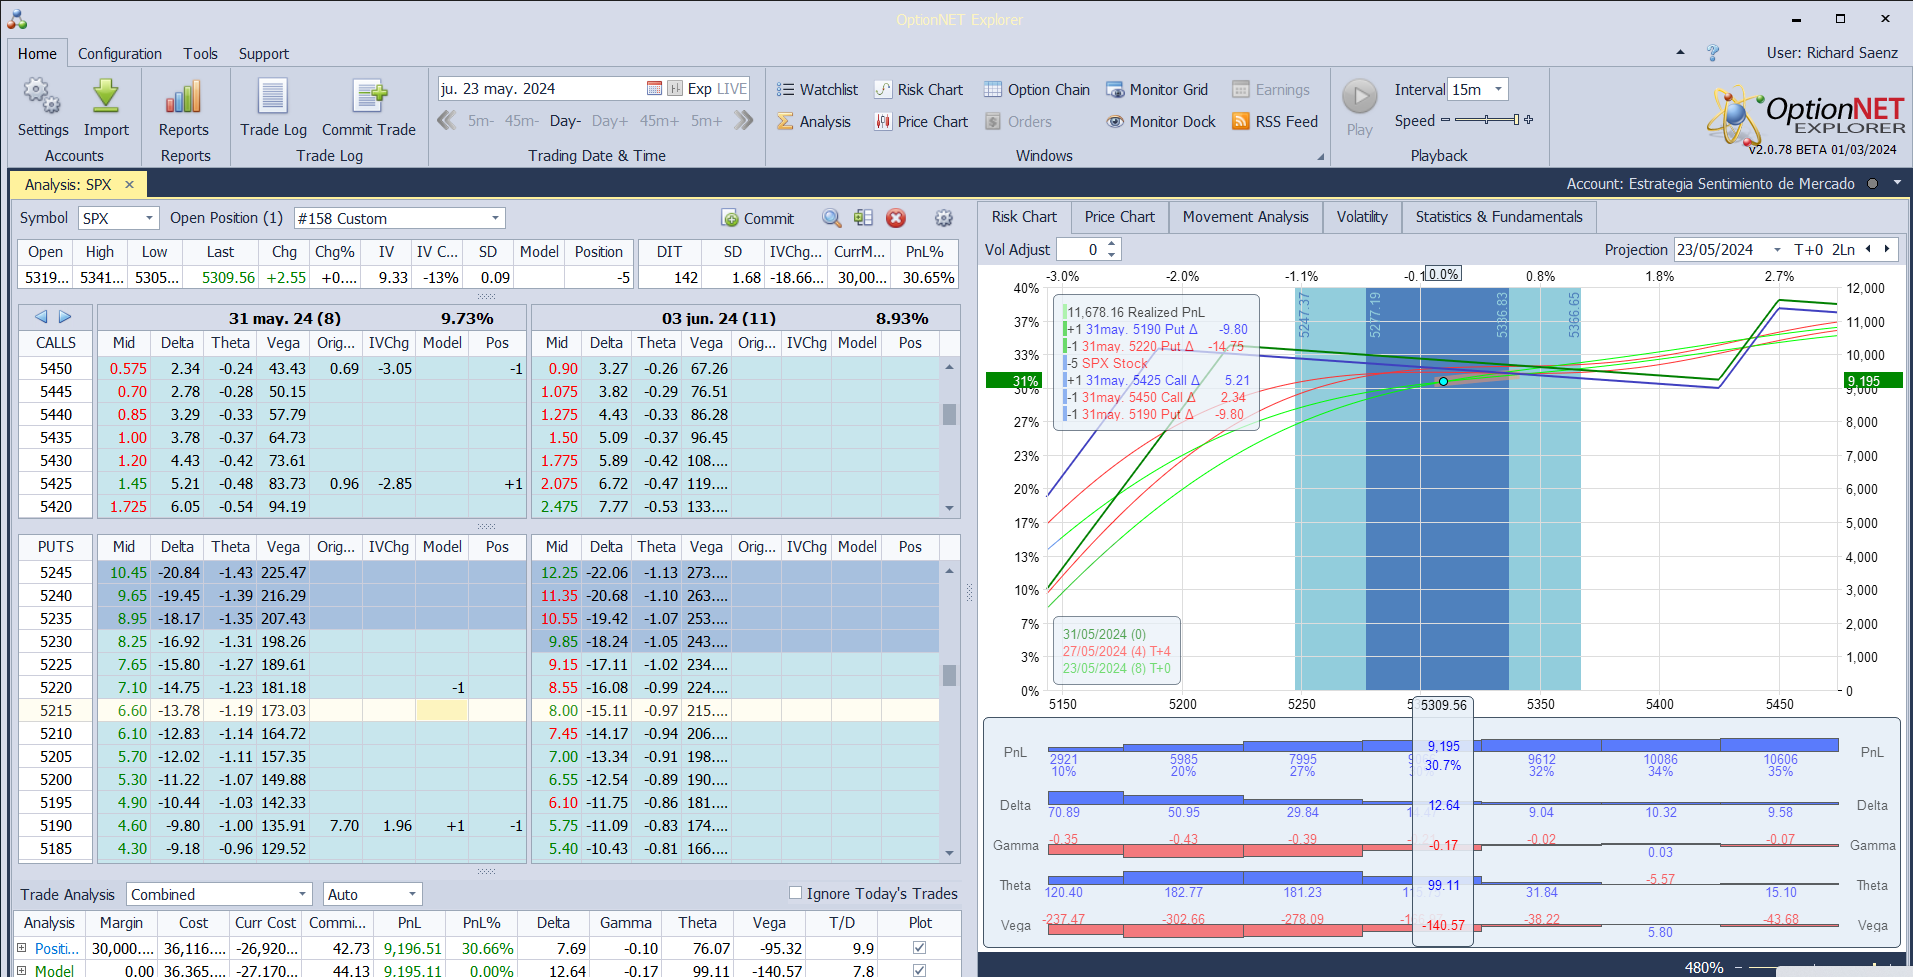
Task: Open the Monitor Dock window
Action: point(1161,121)
